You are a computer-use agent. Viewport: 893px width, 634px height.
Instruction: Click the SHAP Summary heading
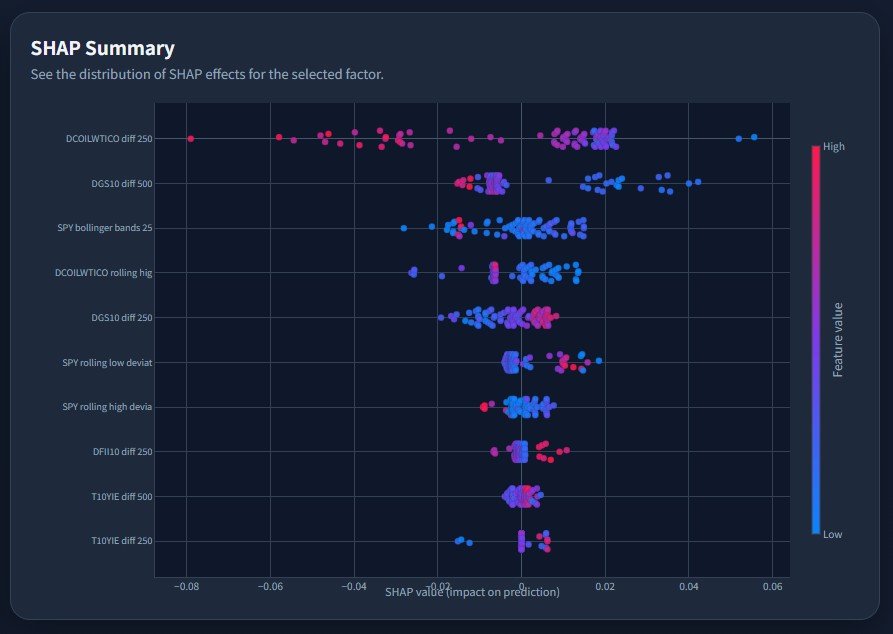pyautogui.click(x=103, y=48)
